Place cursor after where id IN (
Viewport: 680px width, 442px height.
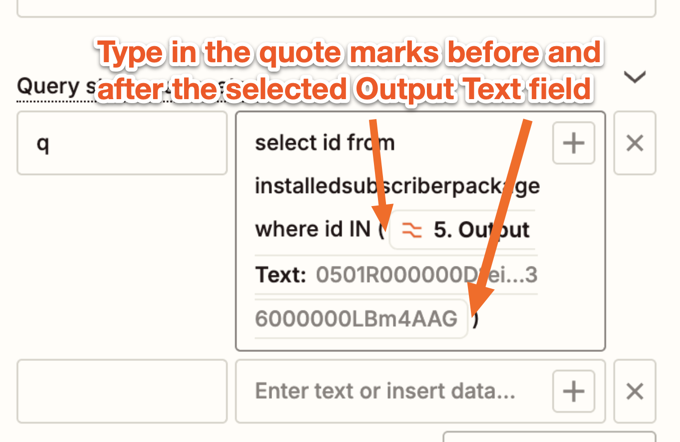tap(385, 230)
